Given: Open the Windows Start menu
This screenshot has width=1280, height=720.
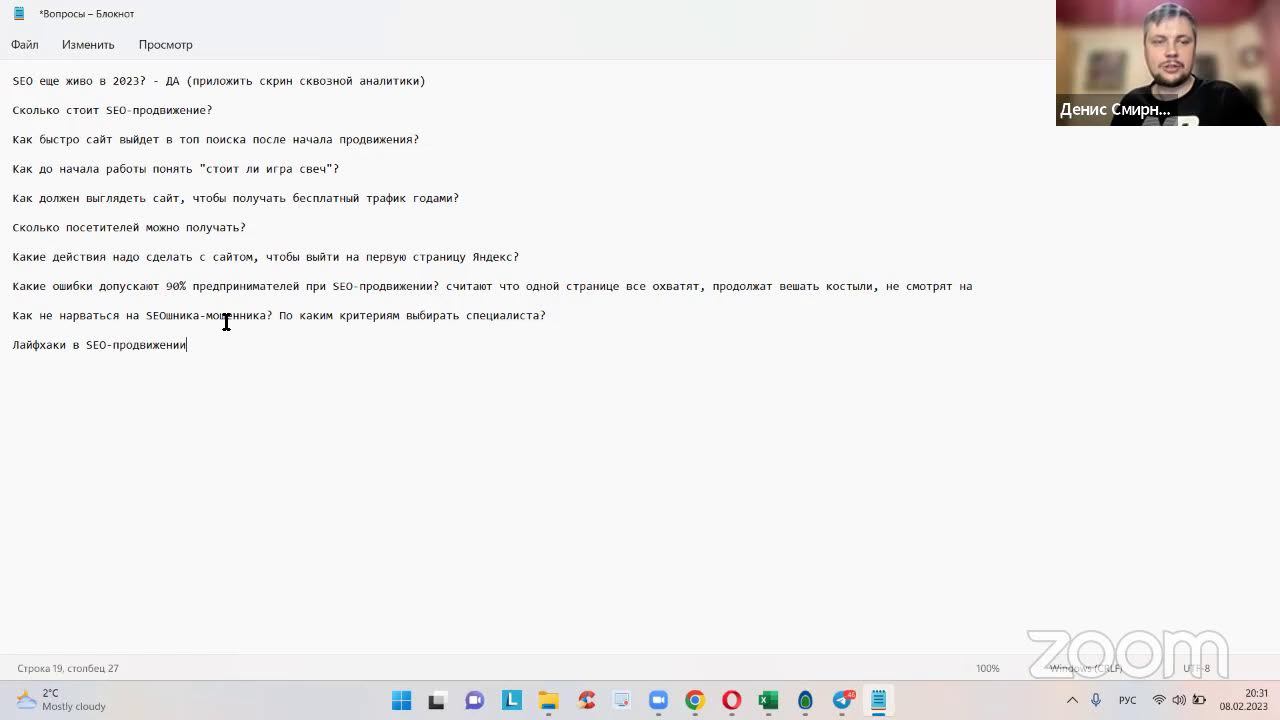Looking at the screenshot, I should coord(402,701).
